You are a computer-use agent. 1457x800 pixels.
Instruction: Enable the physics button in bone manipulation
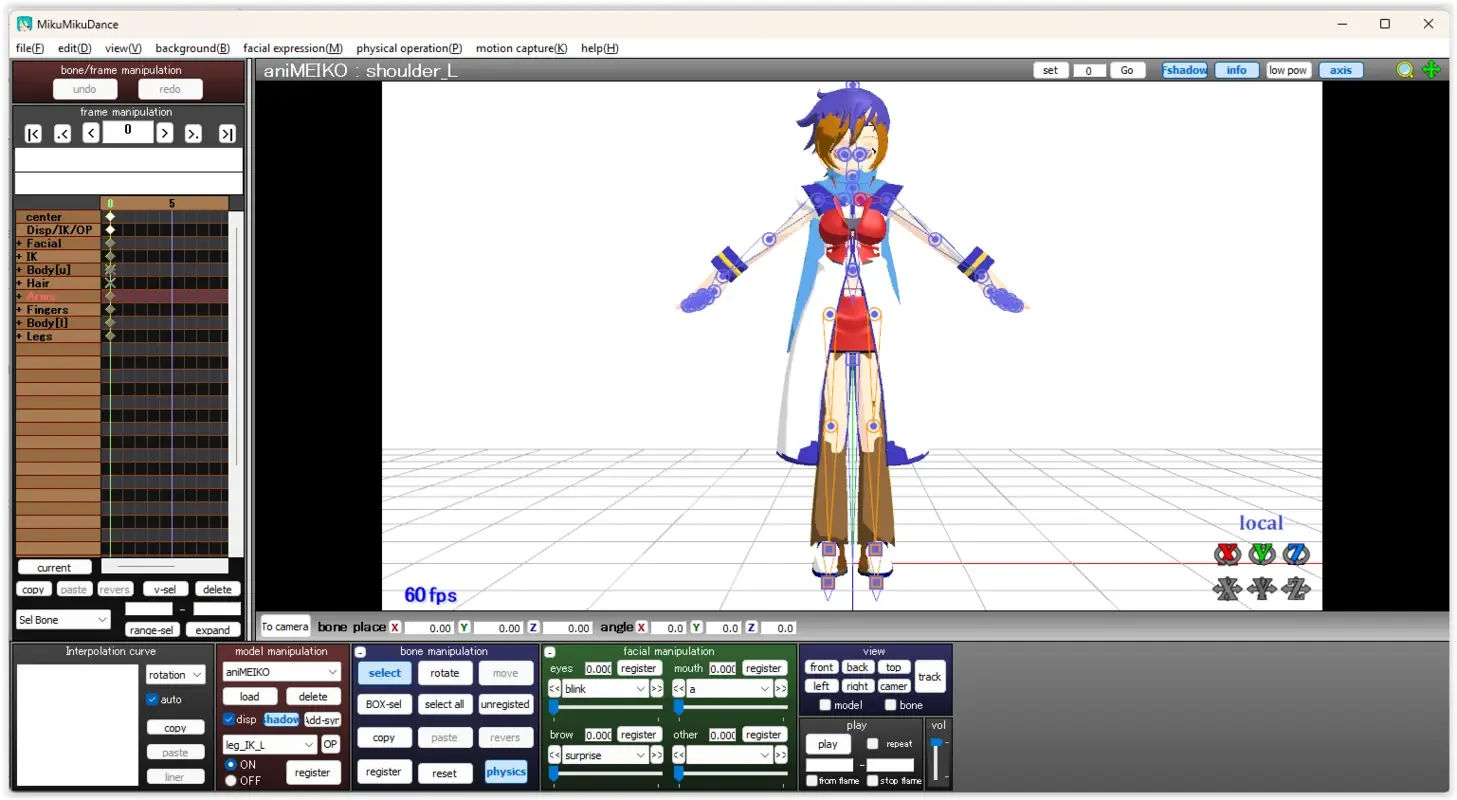coord(505,771)
